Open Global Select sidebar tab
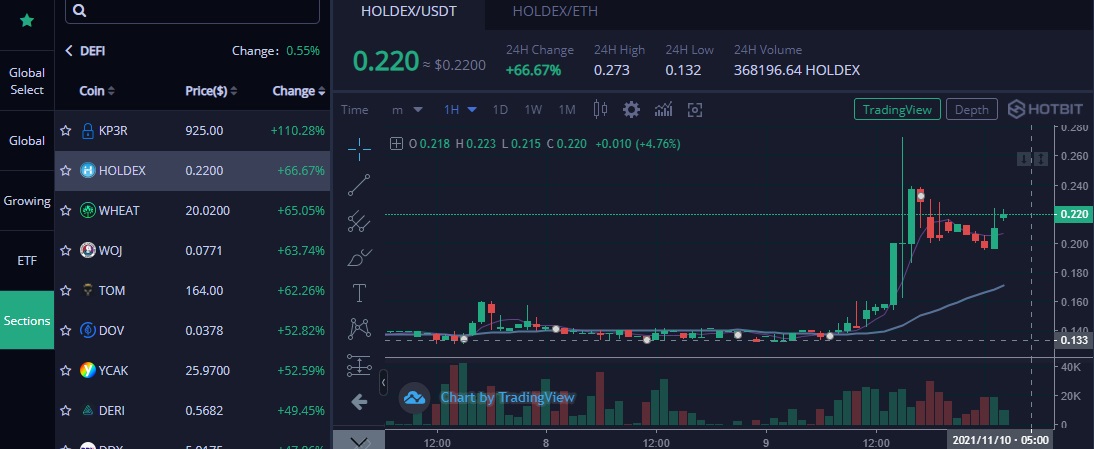The image size is (1094, 449). 27,81
